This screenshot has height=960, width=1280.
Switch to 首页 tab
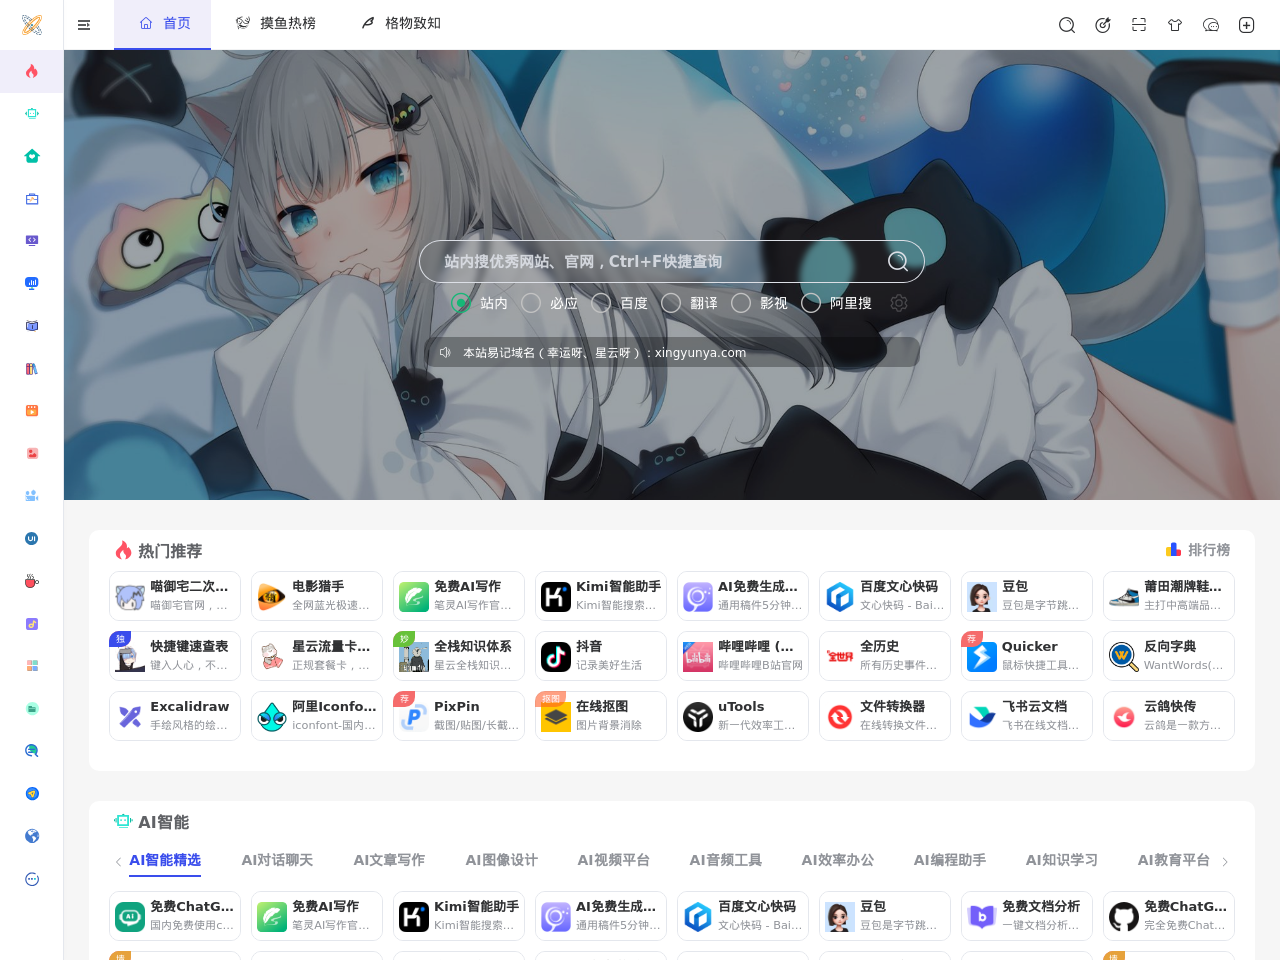pyautogui.click(x=163, y=24)
